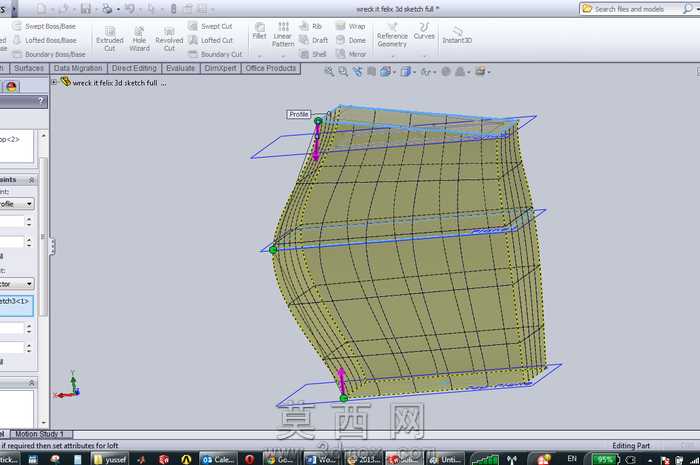Select the Shell tool
Viewport: 700px width, 465px height.
click(312, 54)
